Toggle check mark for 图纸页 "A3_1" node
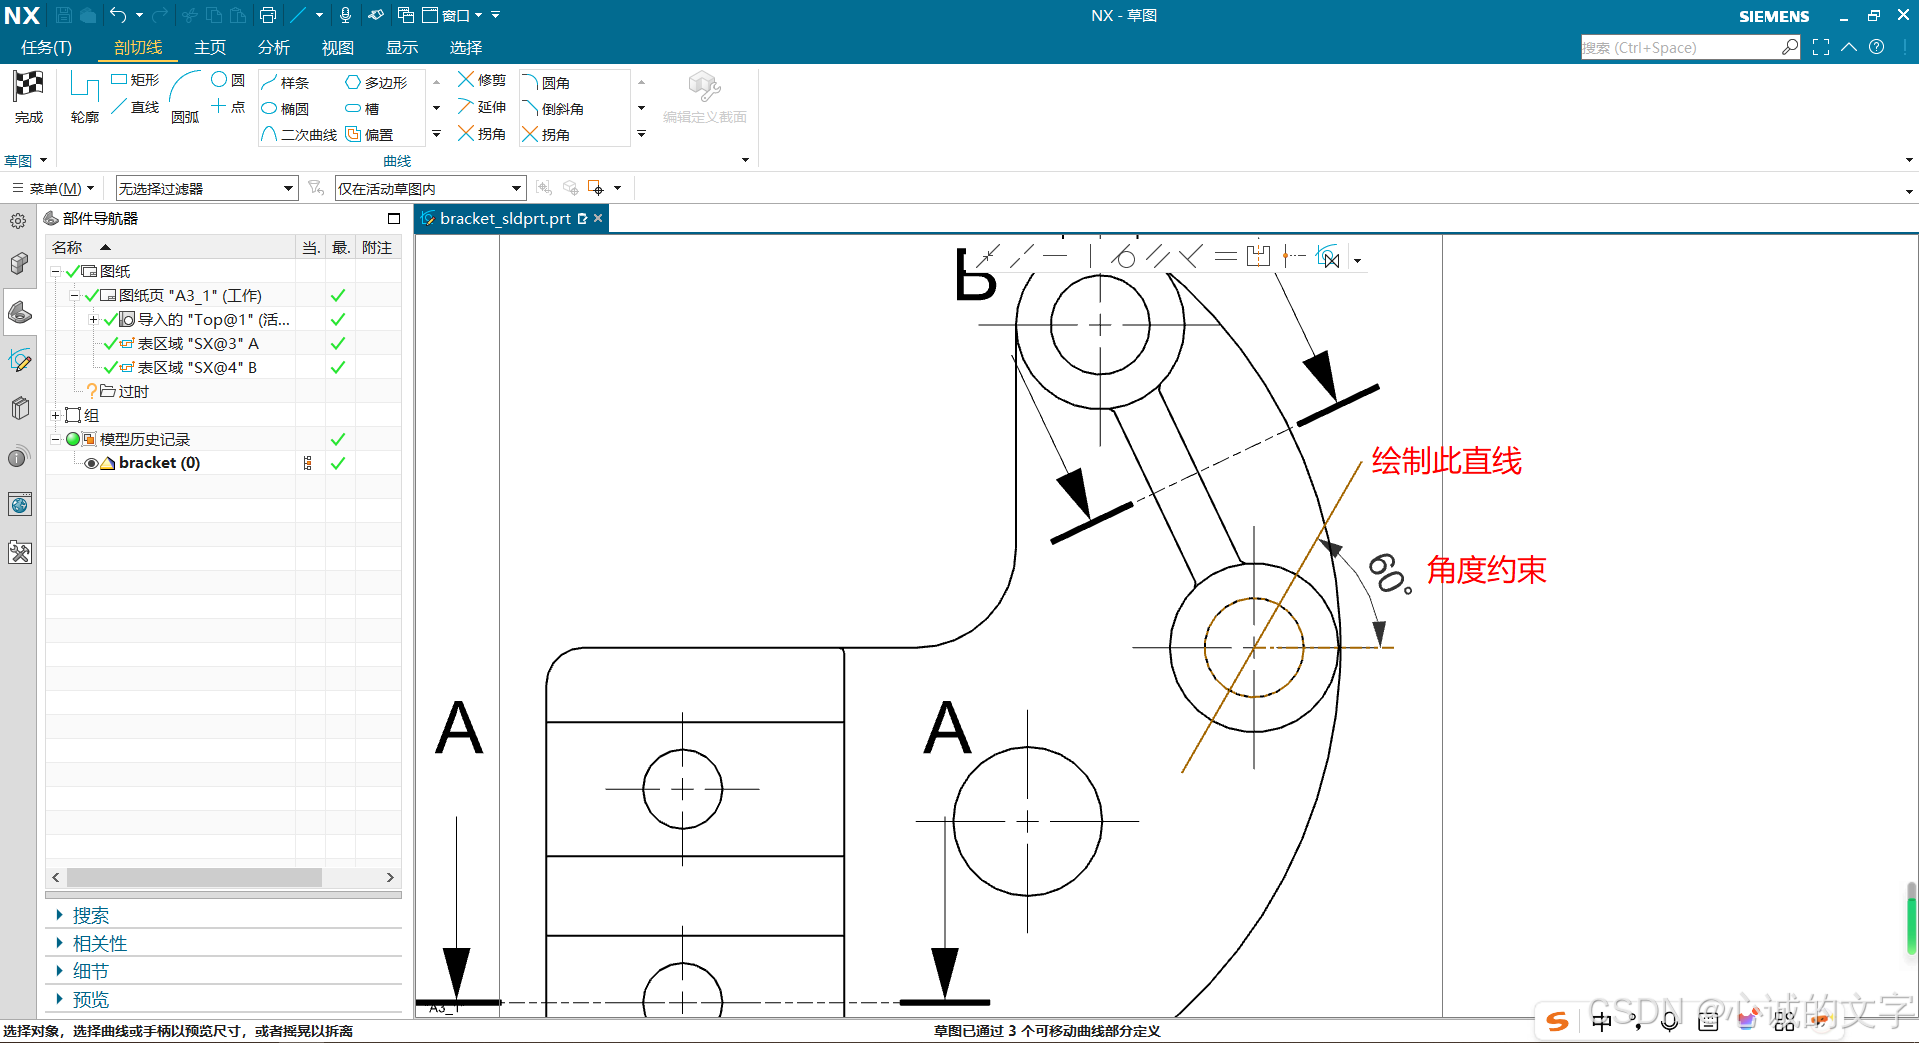The height and width of the screenshot is (1043, 1919). click(x=91, y=295)
